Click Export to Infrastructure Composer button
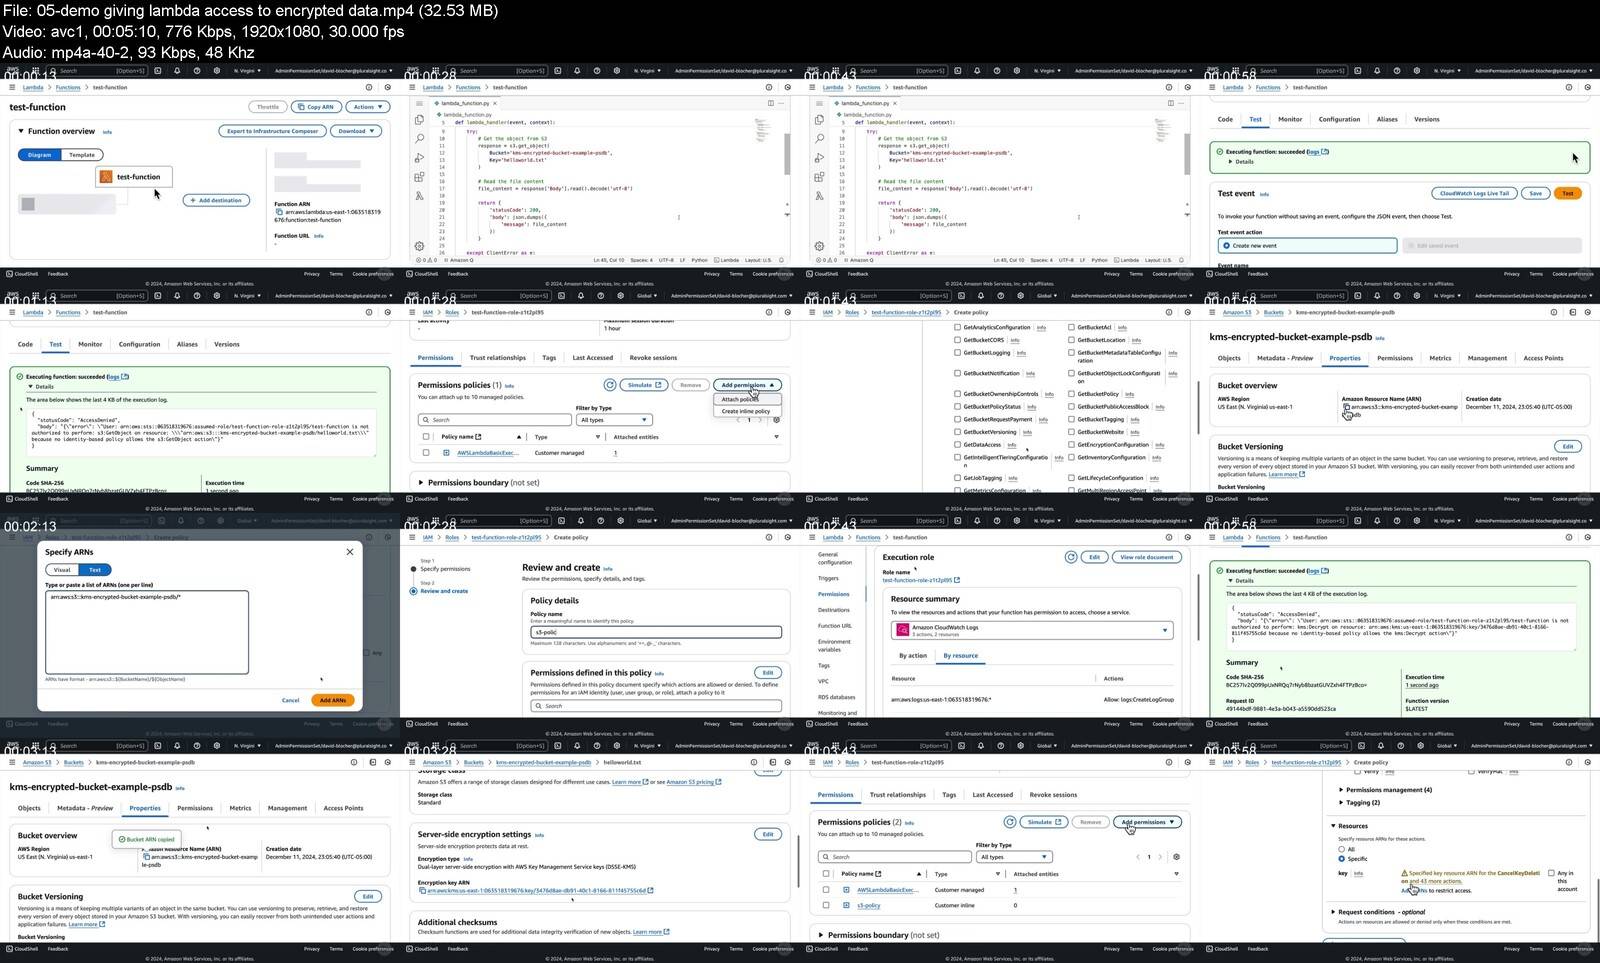This screenshot has width=1600, height=963. click(x=272, y=131)
